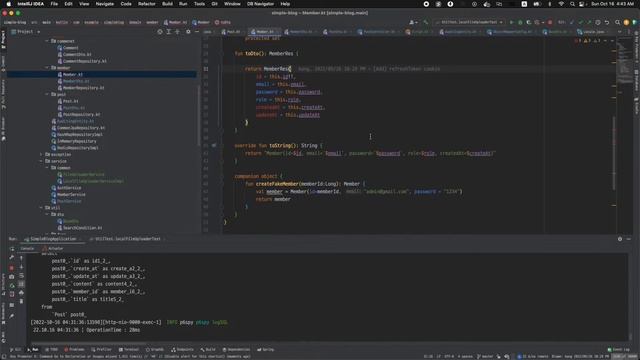Toggle the Problems tool window button

pyautogui.click(x=74, y=350)
